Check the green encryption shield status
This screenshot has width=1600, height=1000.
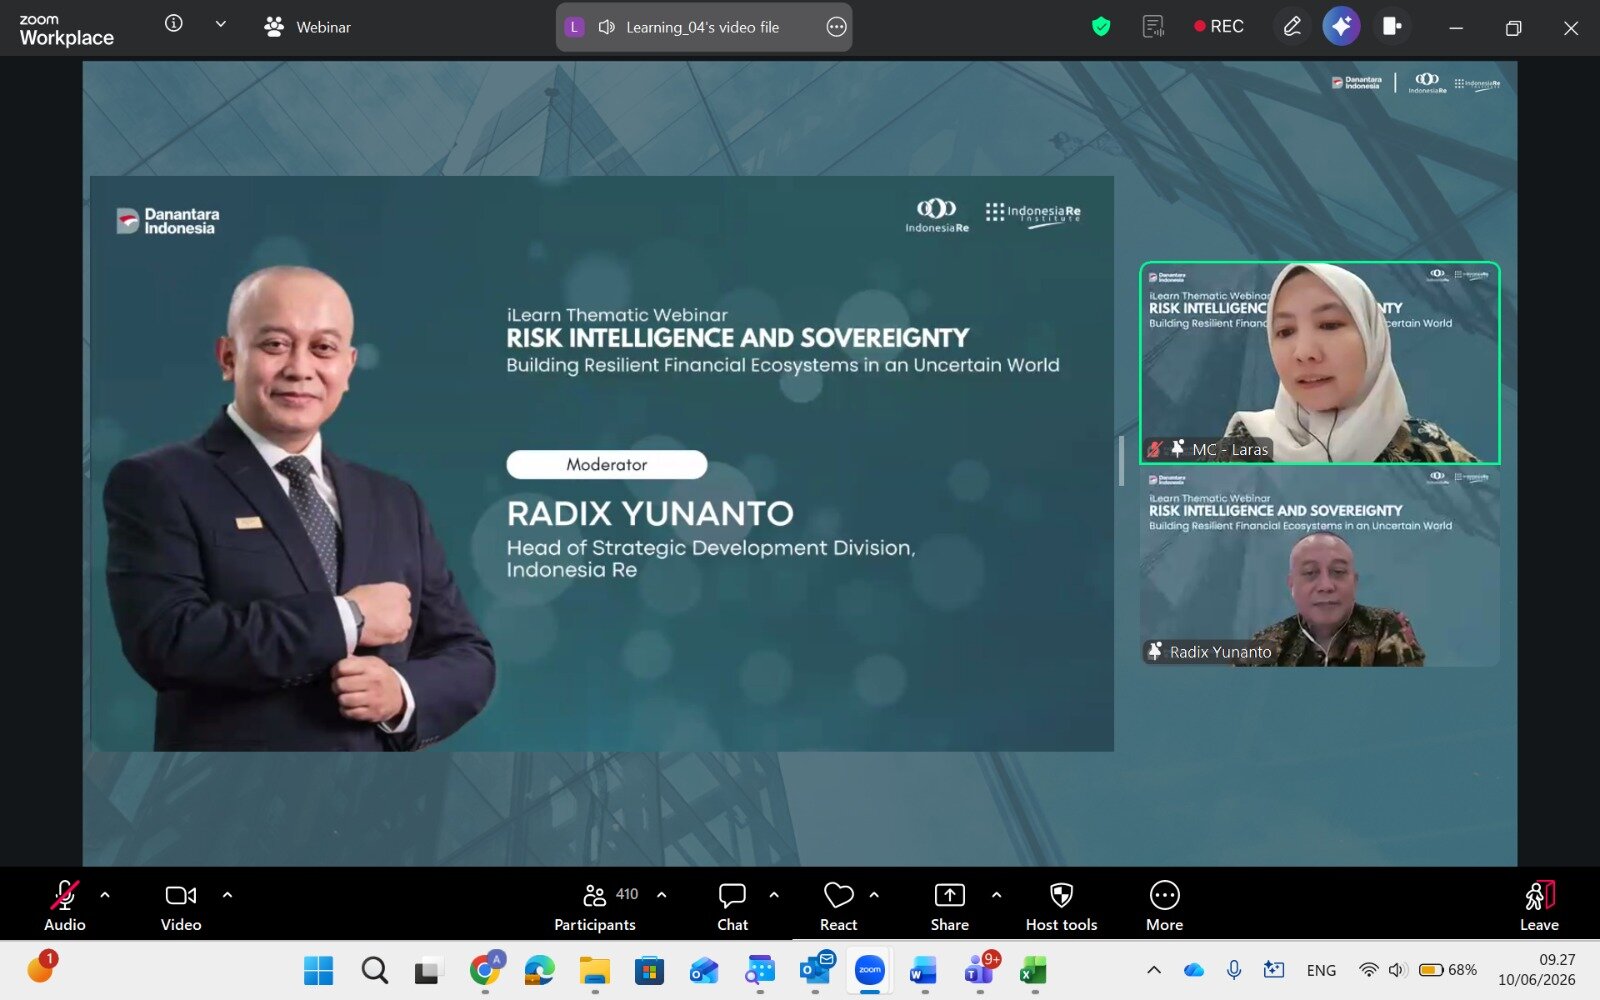coord(1101,27)
